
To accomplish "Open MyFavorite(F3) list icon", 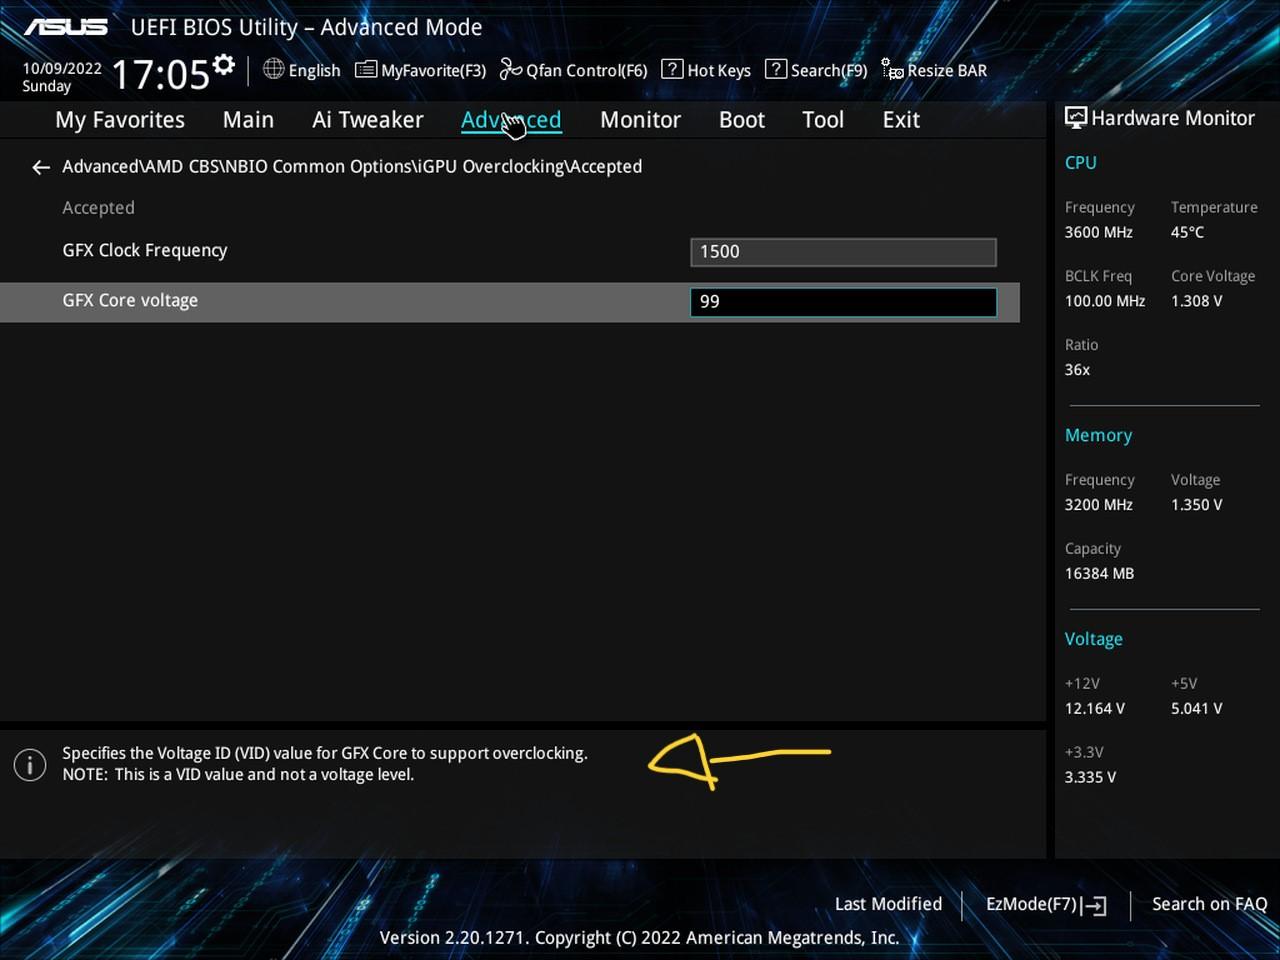I will pos(366,69).
